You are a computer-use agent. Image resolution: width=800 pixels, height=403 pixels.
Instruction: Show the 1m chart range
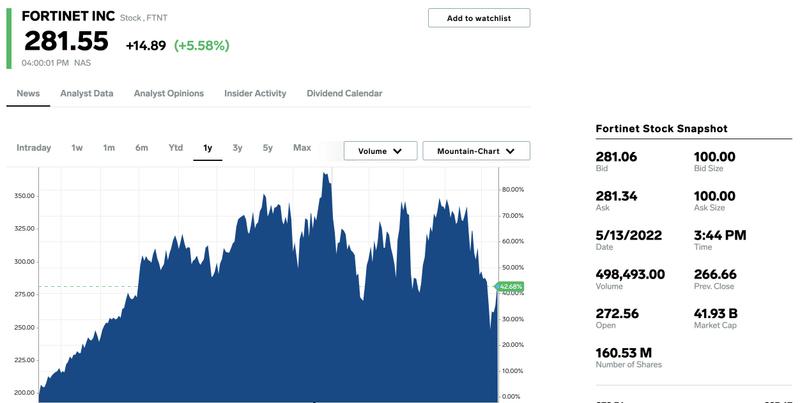click(109, 148)
